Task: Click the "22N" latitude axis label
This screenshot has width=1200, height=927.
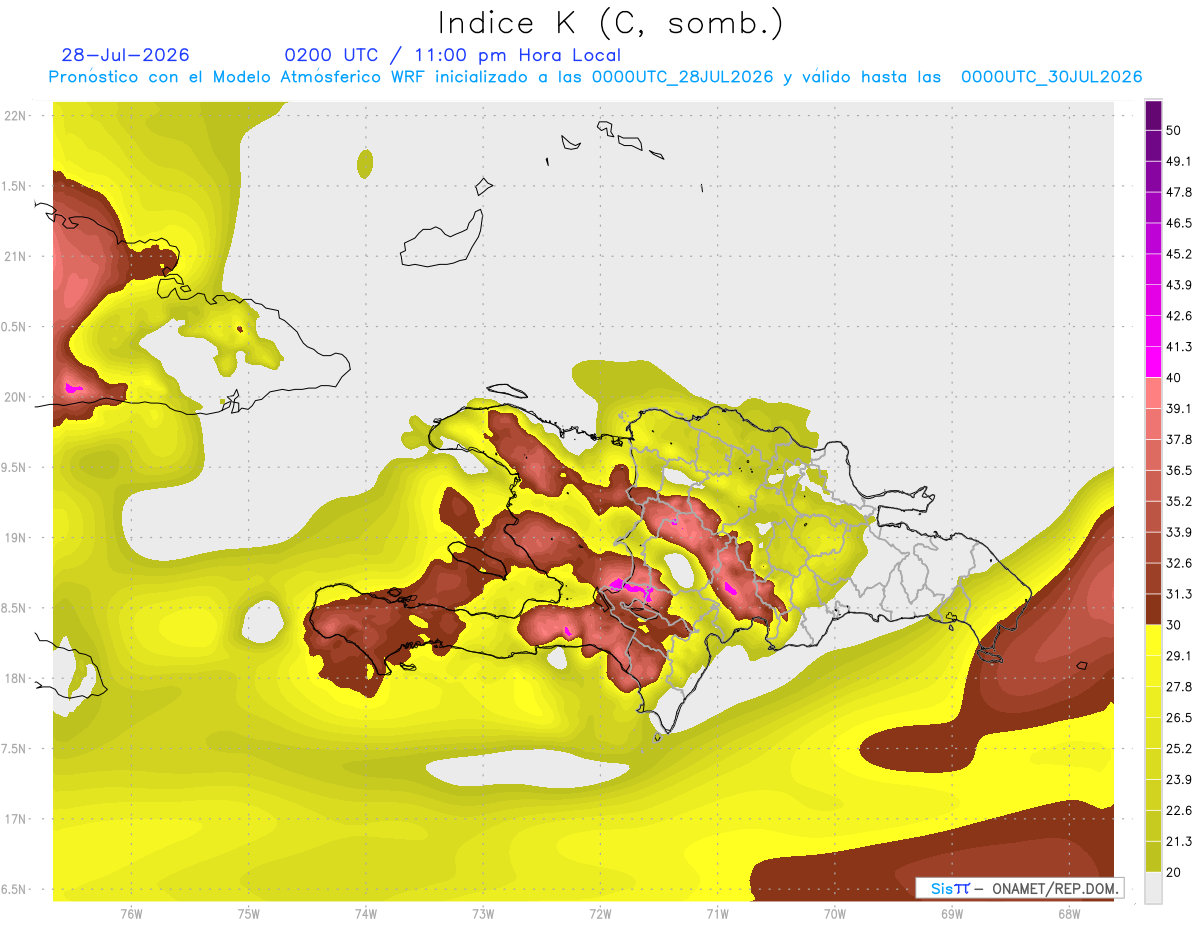Action: pyautogui.click(x=15, y=115)
